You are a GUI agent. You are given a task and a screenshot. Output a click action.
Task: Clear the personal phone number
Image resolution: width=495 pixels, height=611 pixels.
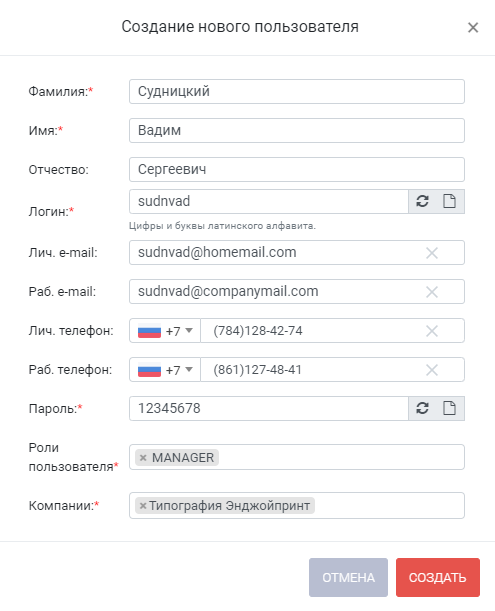click(x=432, y=331)
